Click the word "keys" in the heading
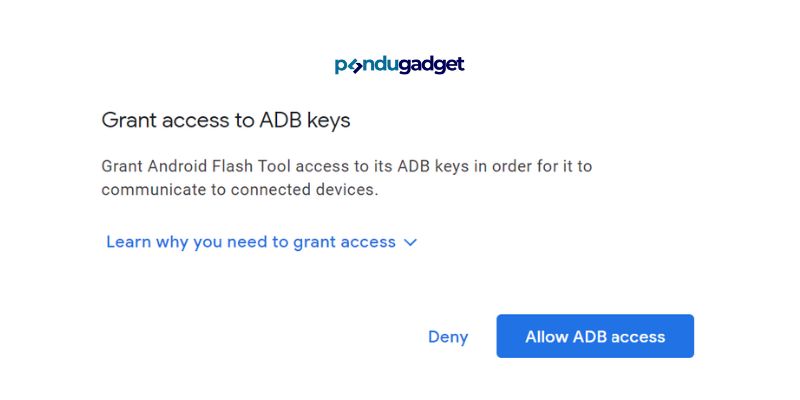Screen dimensions: 800x400 (x=329, y=121)
